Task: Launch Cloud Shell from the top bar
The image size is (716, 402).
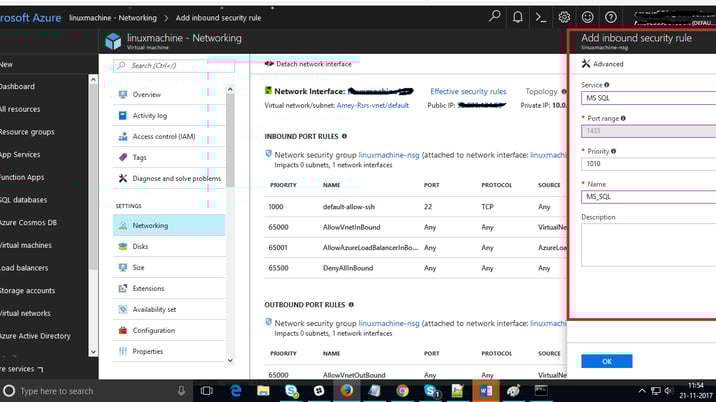Action: pos(541,17)
